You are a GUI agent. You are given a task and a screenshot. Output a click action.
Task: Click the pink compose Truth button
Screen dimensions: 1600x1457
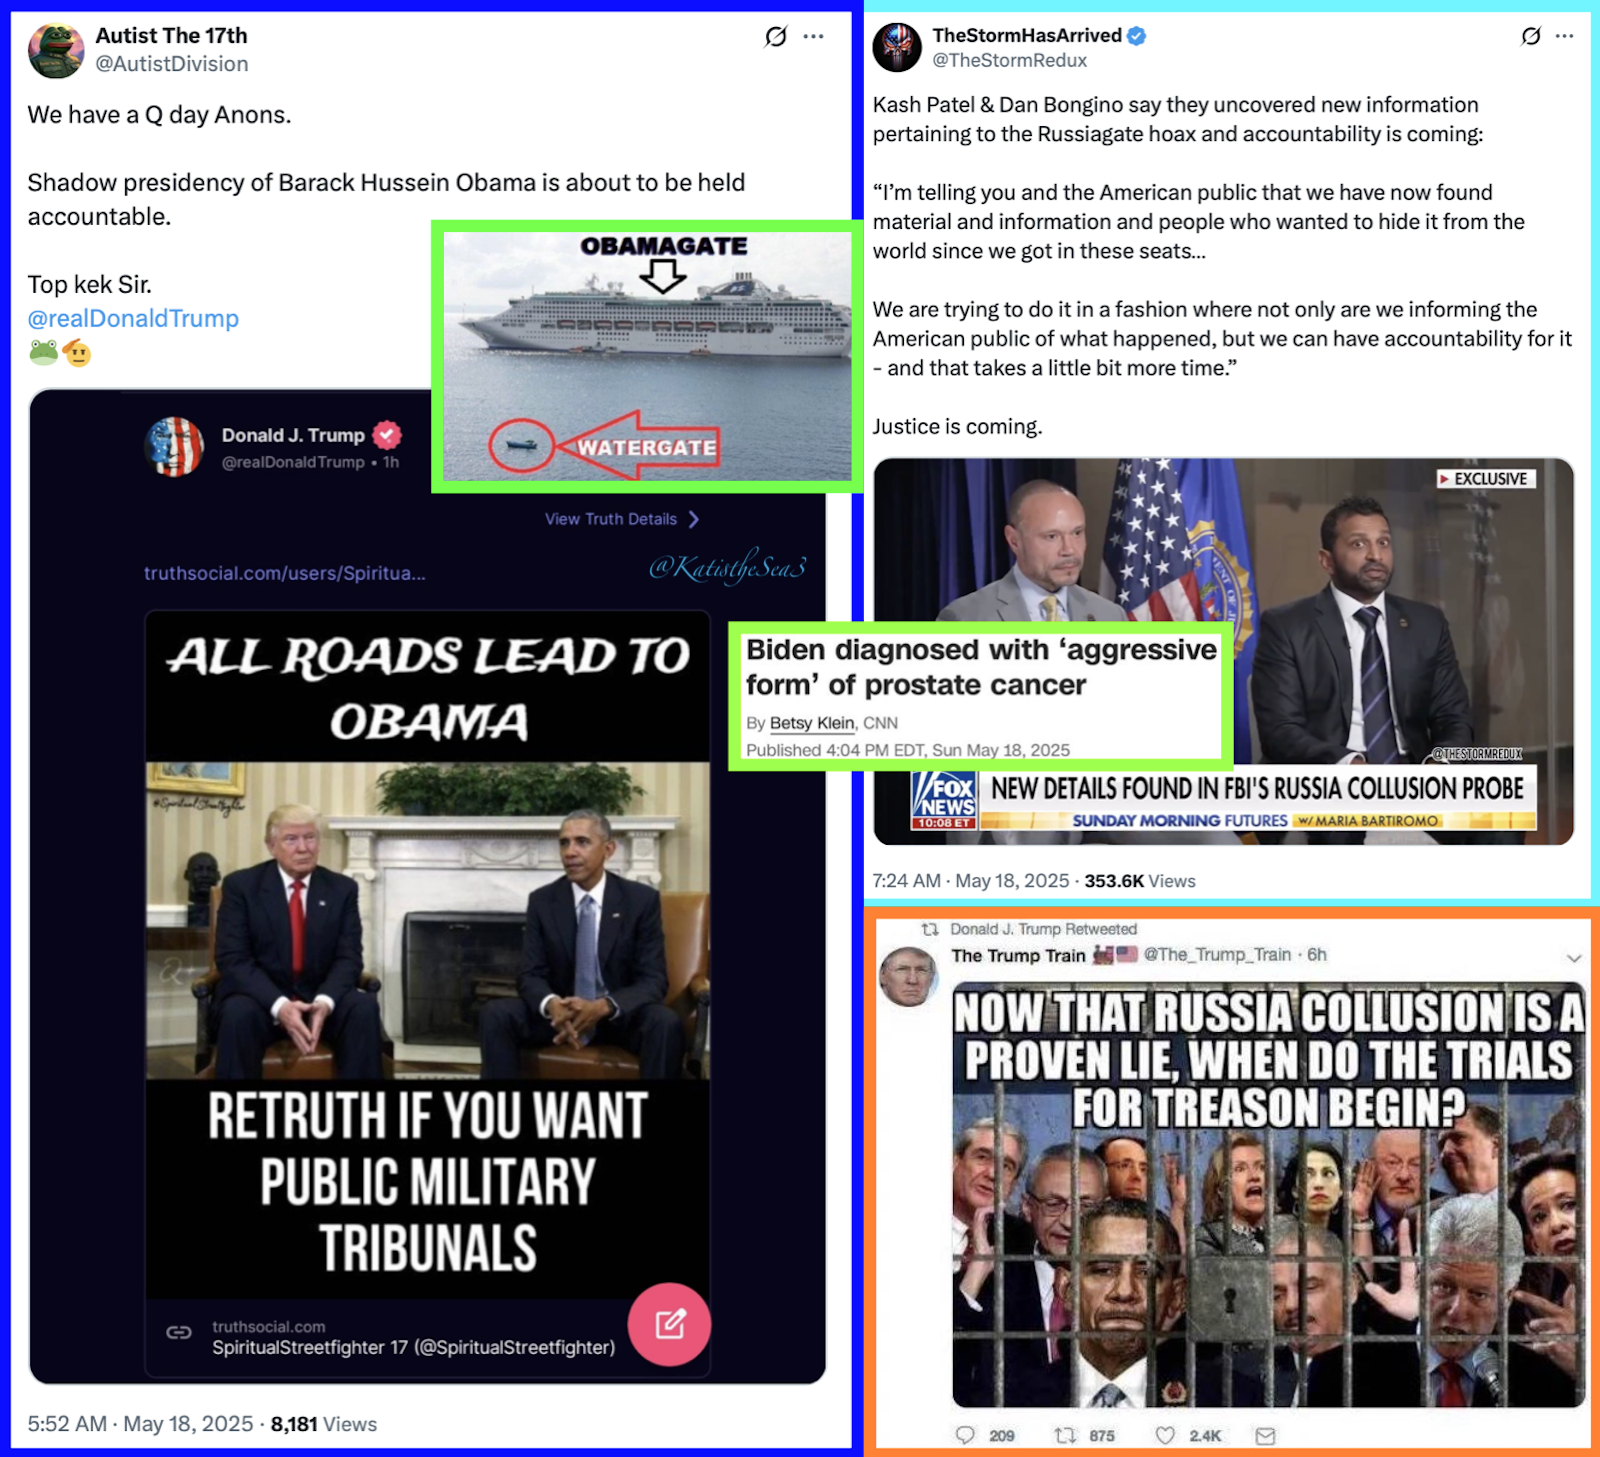click(x=669, y=1324)
